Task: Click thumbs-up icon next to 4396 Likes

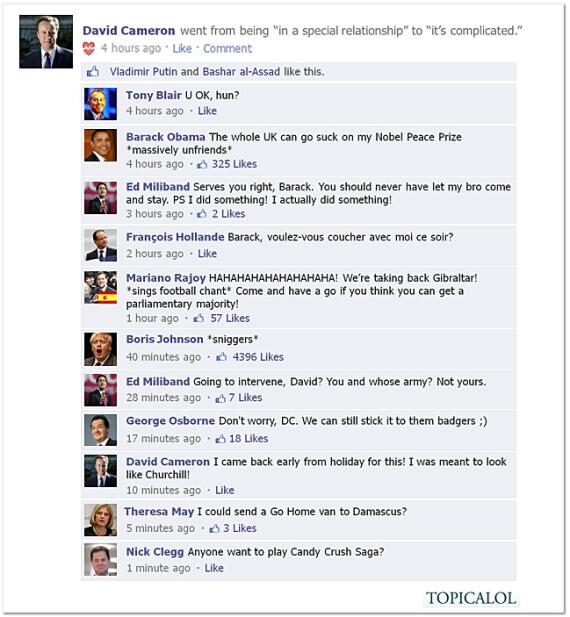Action: point(221,357)
